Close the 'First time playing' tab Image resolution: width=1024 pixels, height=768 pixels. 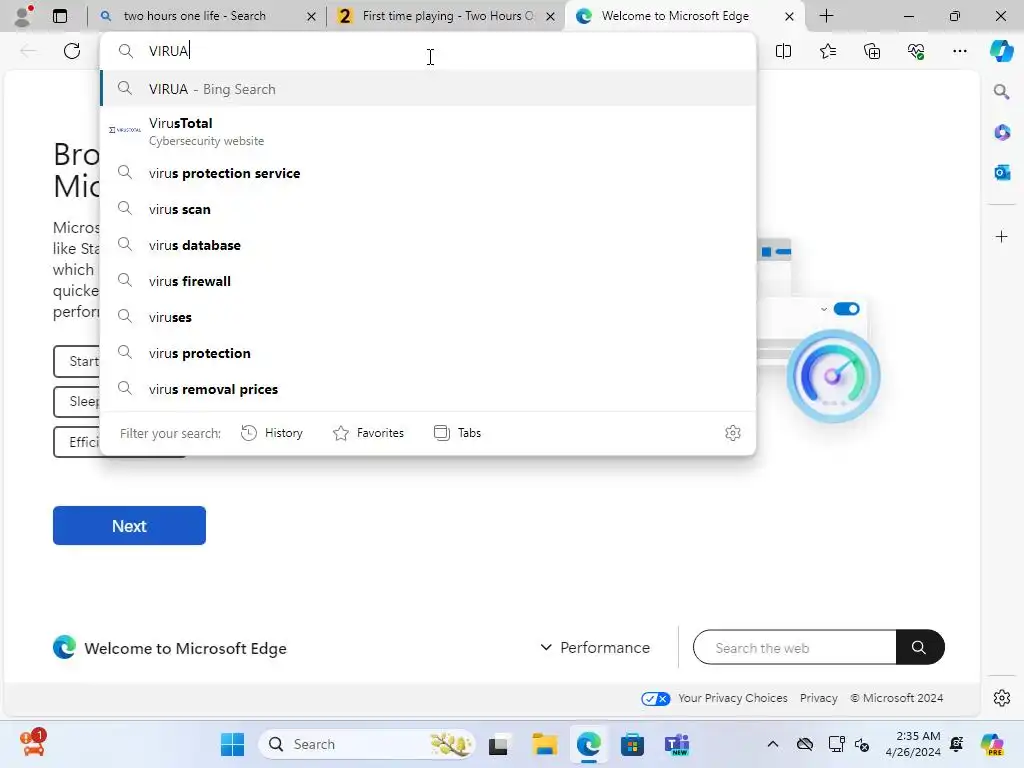tap(551, 16)
